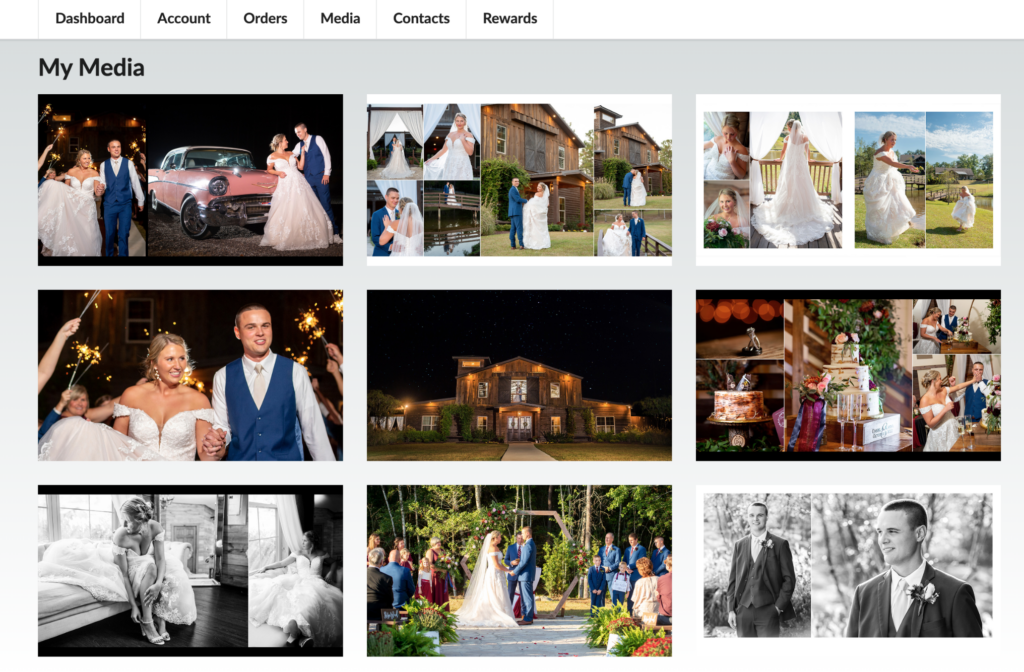Open the Contacts tab
The width and height of the screenshot is (1024, 672).
pos(421,19)
